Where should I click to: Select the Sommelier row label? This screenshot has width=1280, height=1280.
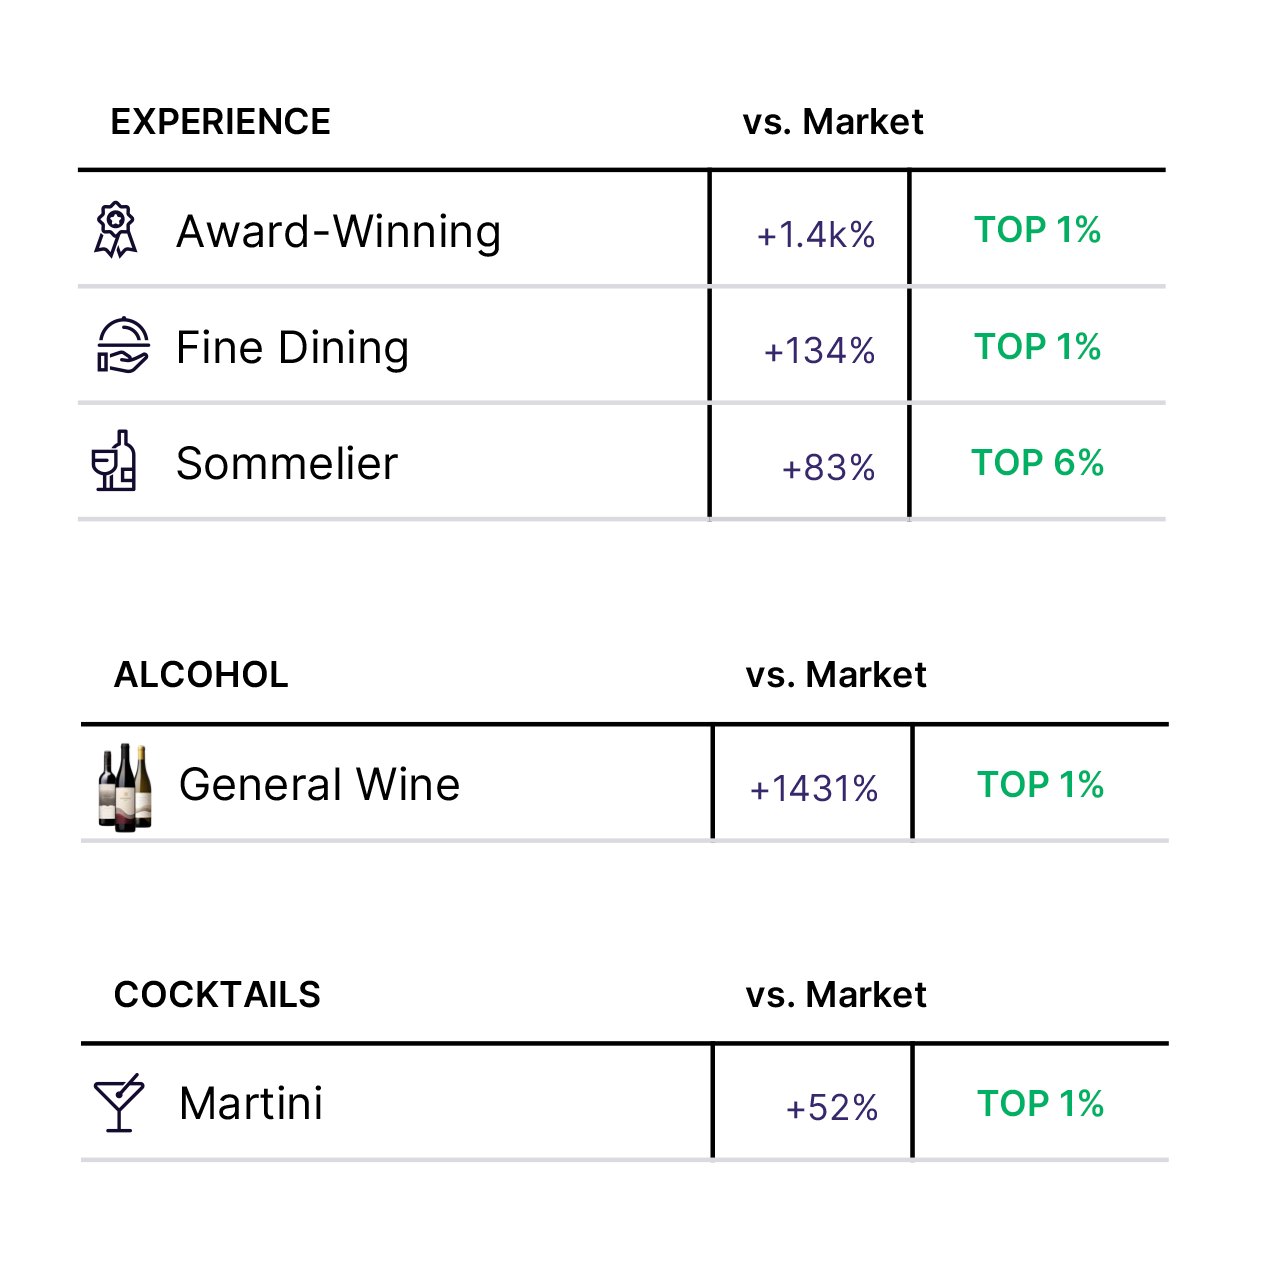coord(287,464)
